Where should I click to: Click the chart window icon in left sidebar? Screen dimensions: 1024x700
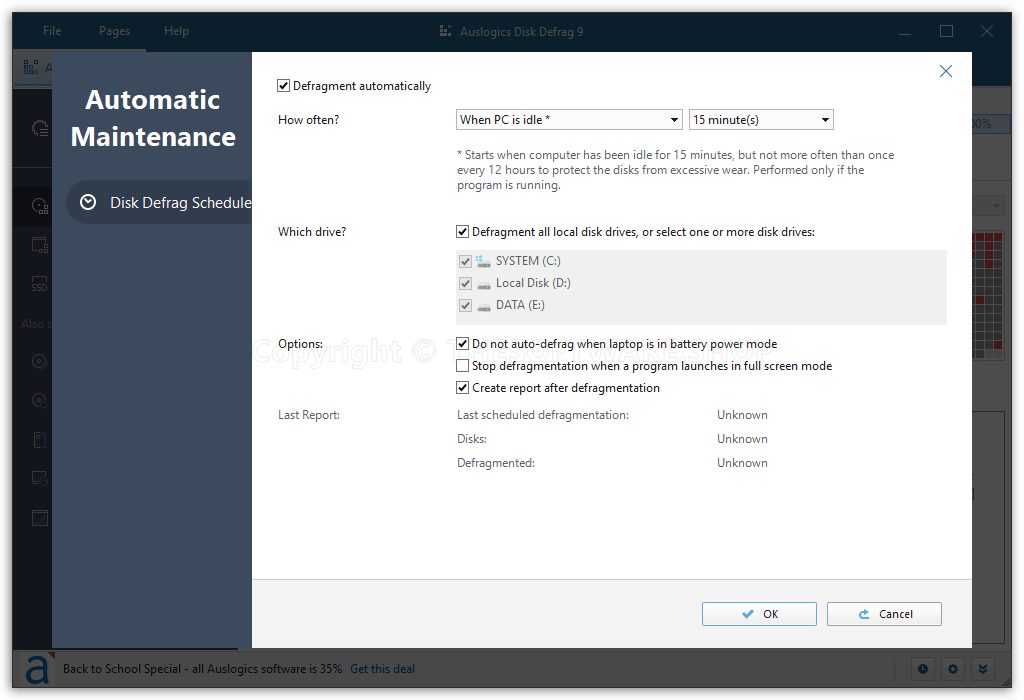[40, 518]
